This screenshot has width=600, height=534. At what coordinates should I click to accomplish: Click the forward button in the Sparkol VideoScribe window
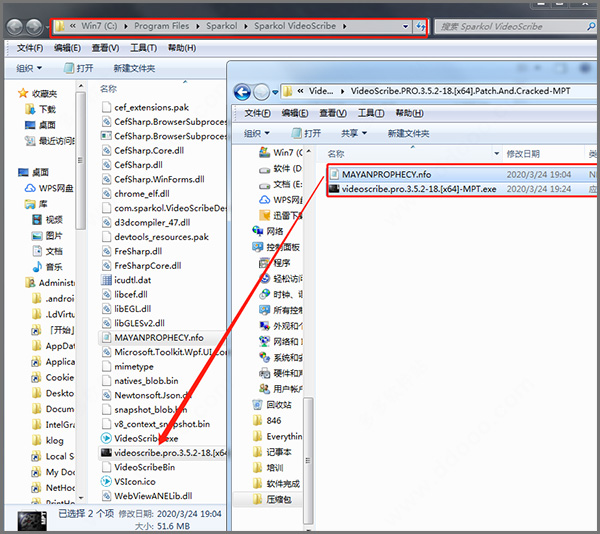pyautogui.click(x=34, y=27)
